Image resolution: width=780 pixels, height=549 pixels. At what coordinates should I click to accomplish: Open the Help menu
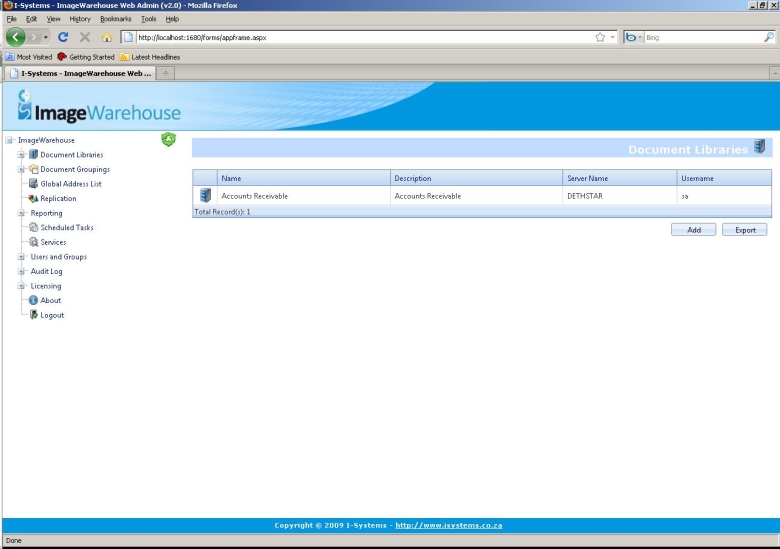[x=172, y=19]
